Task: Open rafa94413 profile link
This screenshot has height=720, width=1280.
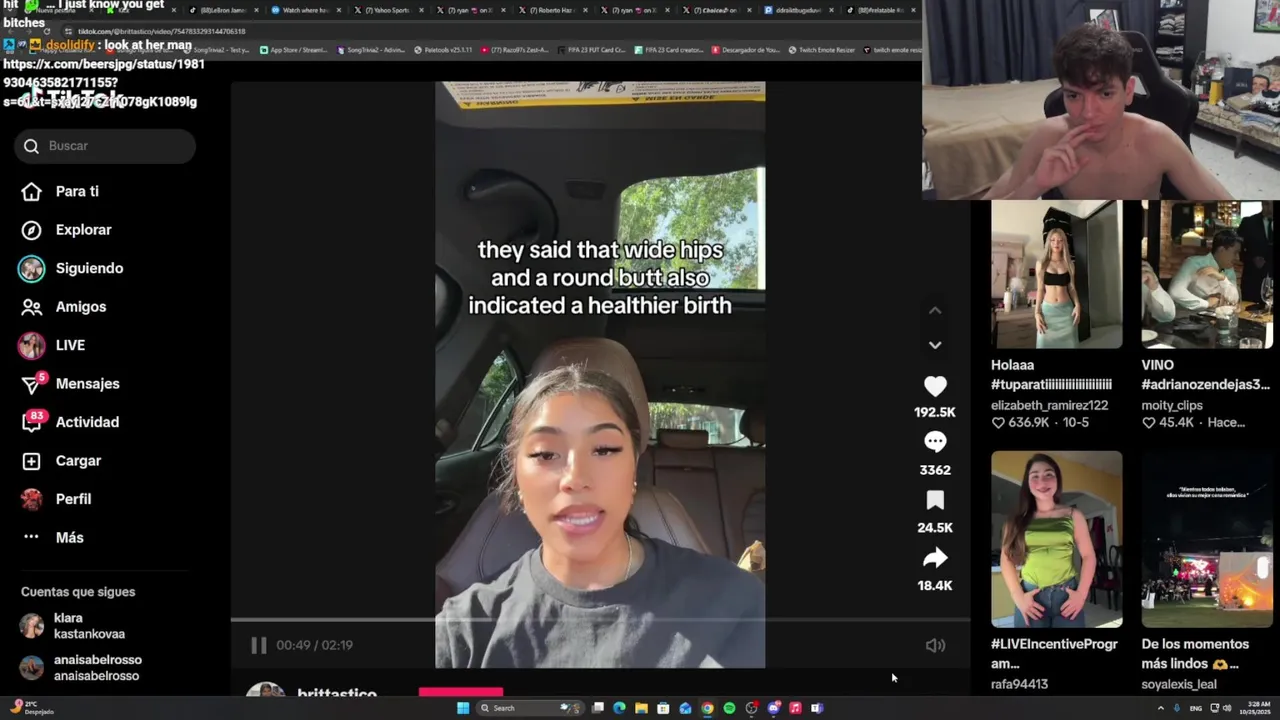Action: (x=1019, y=684)
